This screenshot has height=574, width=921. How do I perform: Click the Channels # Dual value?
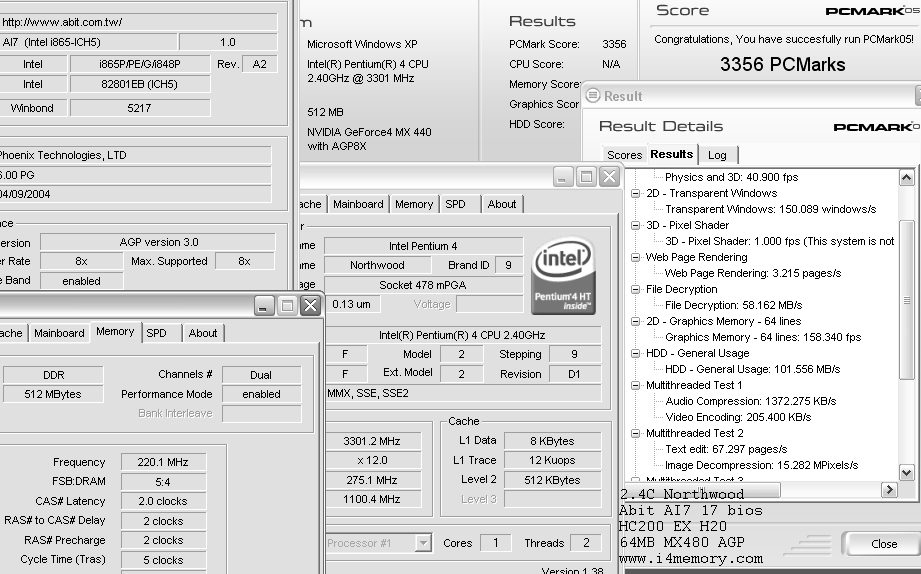click(261, 375)
